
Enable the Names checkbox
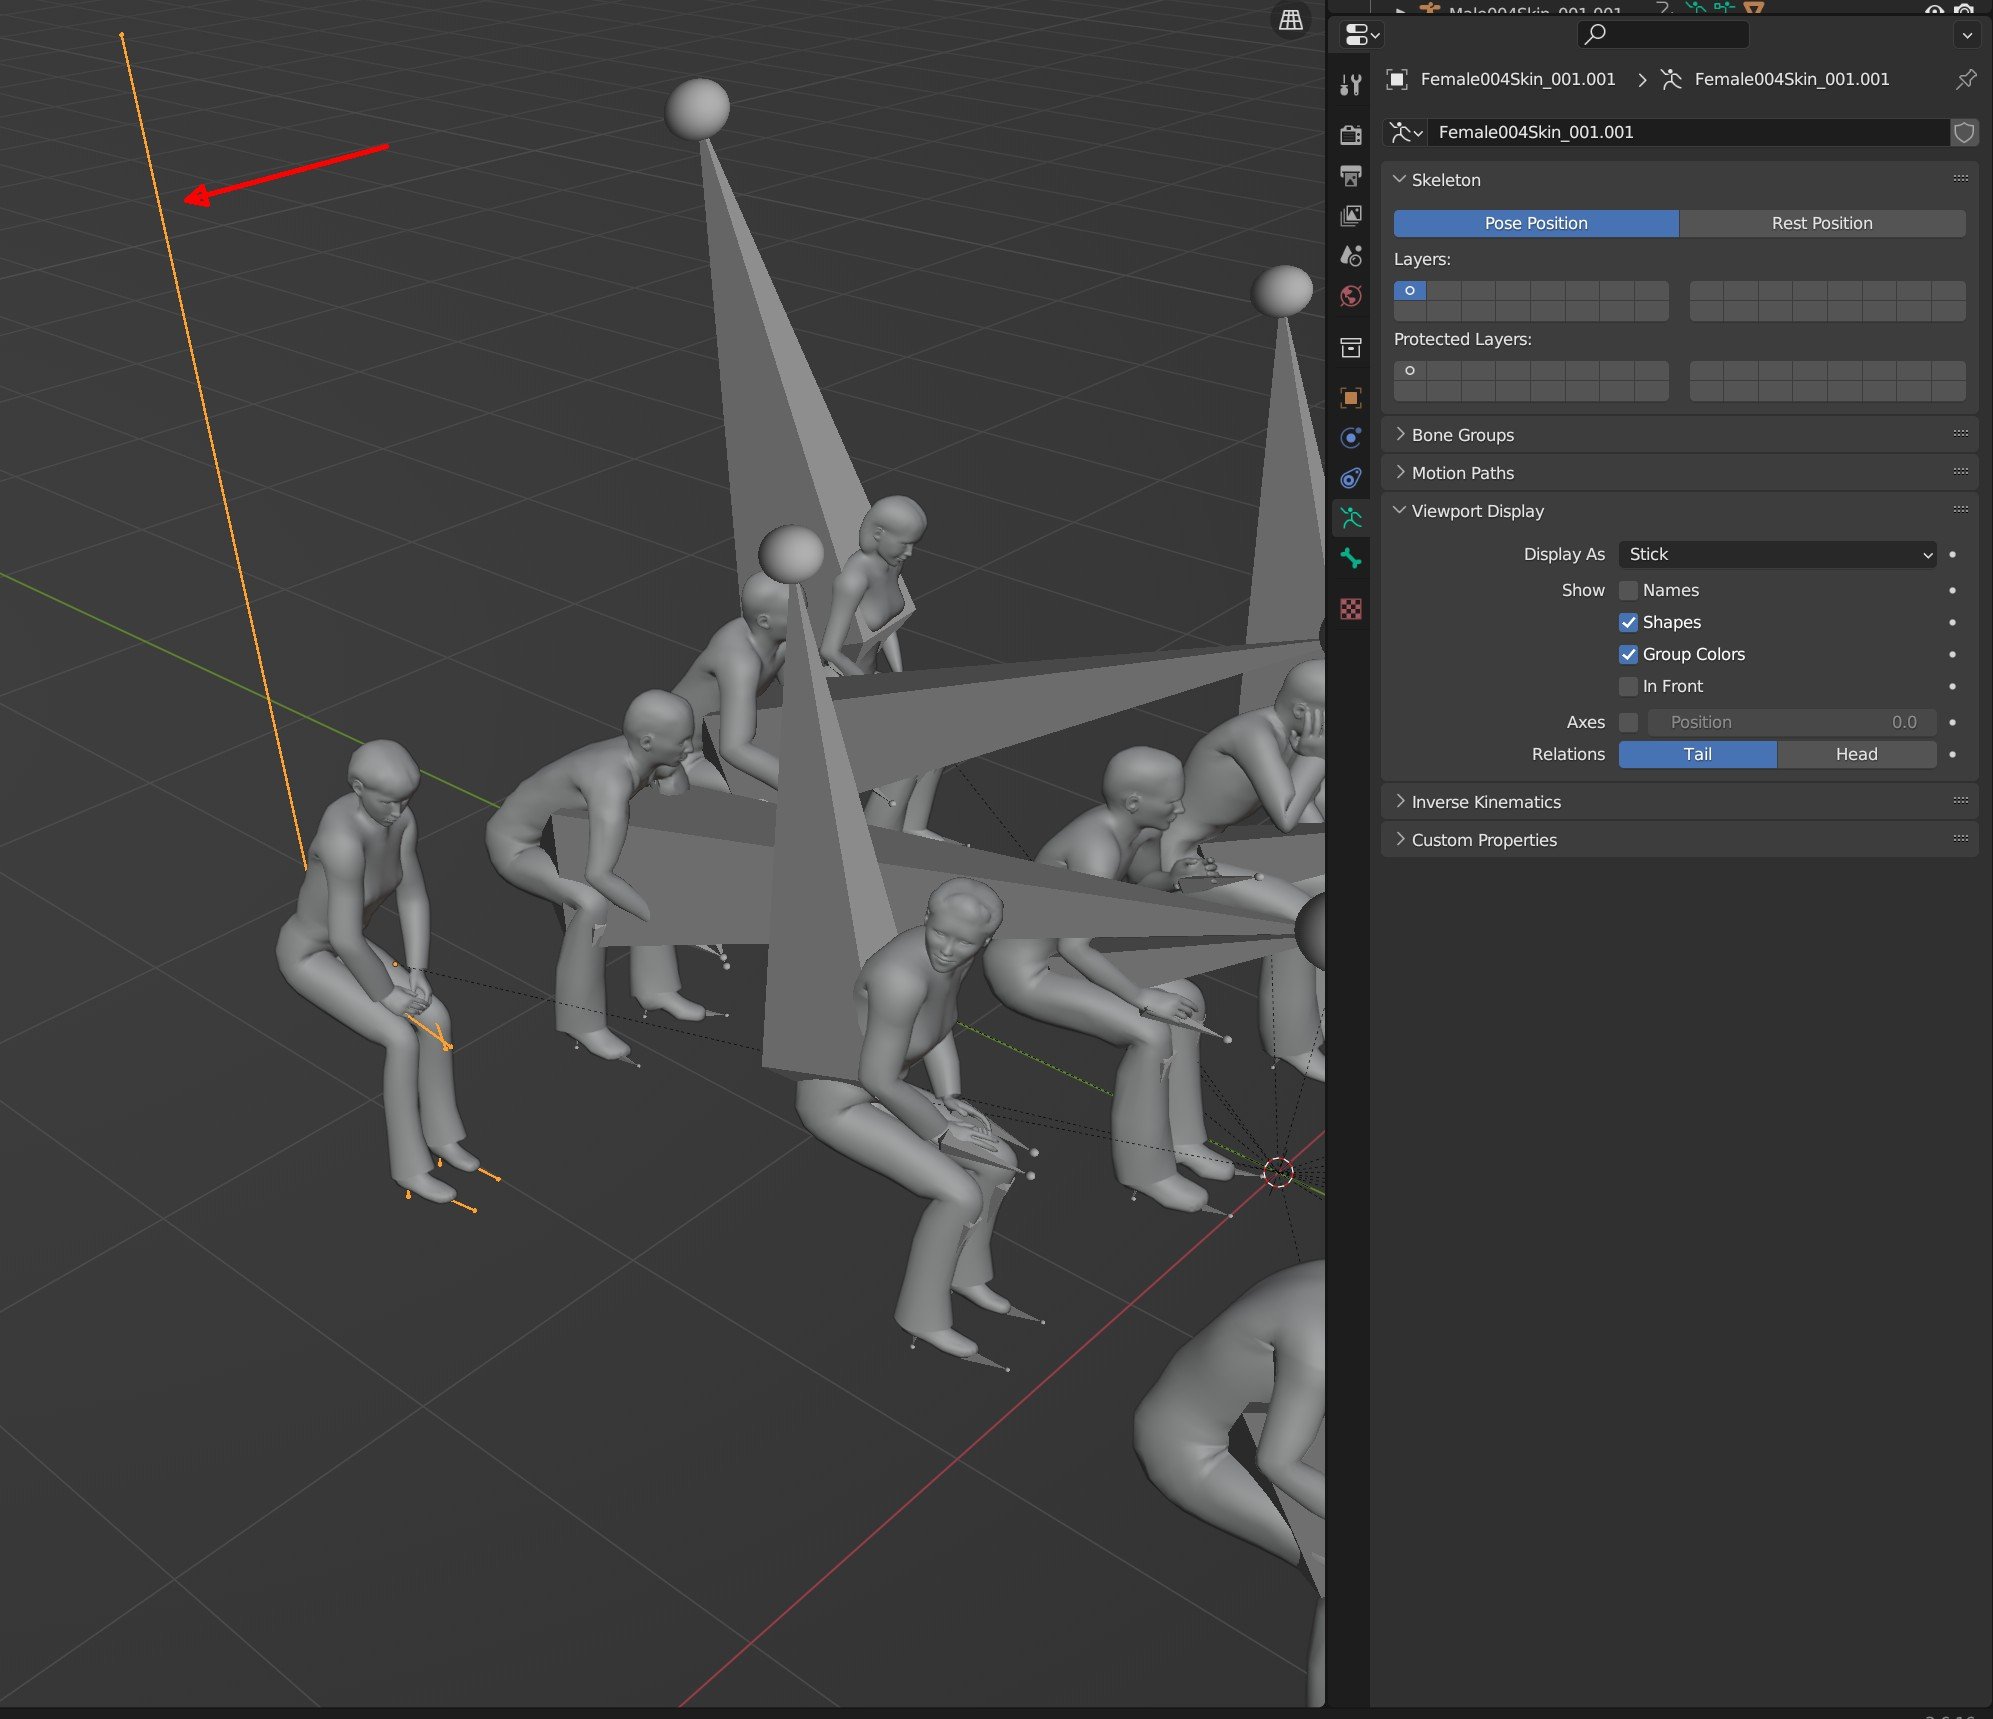tap(1629, 590)
